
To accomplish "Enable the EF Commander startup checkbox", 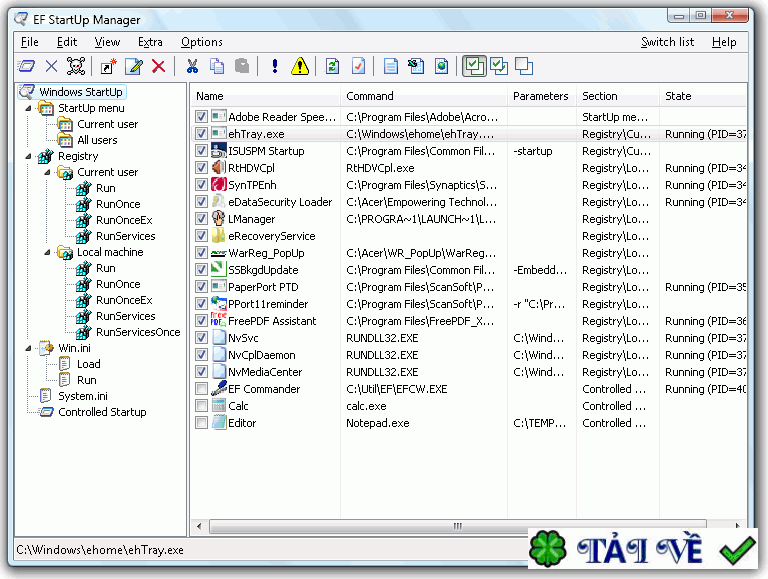I will click(x=202, y=389).
